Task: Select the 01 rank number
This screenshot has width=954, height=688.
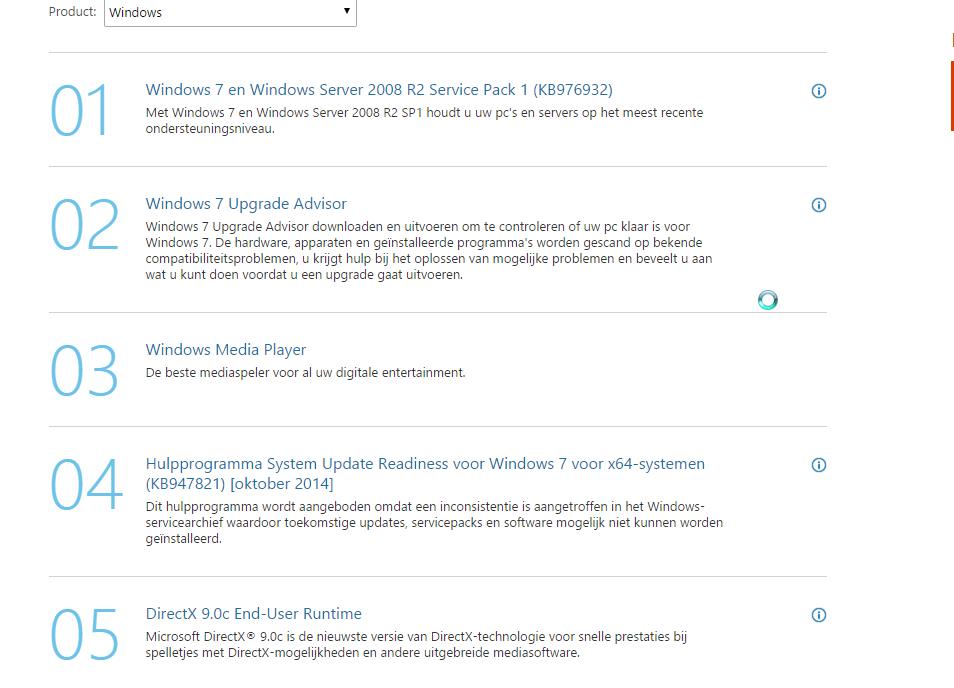Action: pyautogui.click(x=79, y=111)
